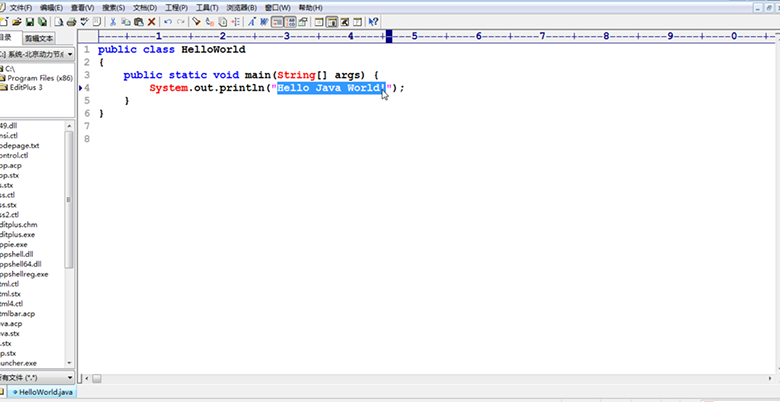Open the 帮助(H) menu
Image resolution: width=780 pixels, height=402 pixels.
(x=310, y=8)
